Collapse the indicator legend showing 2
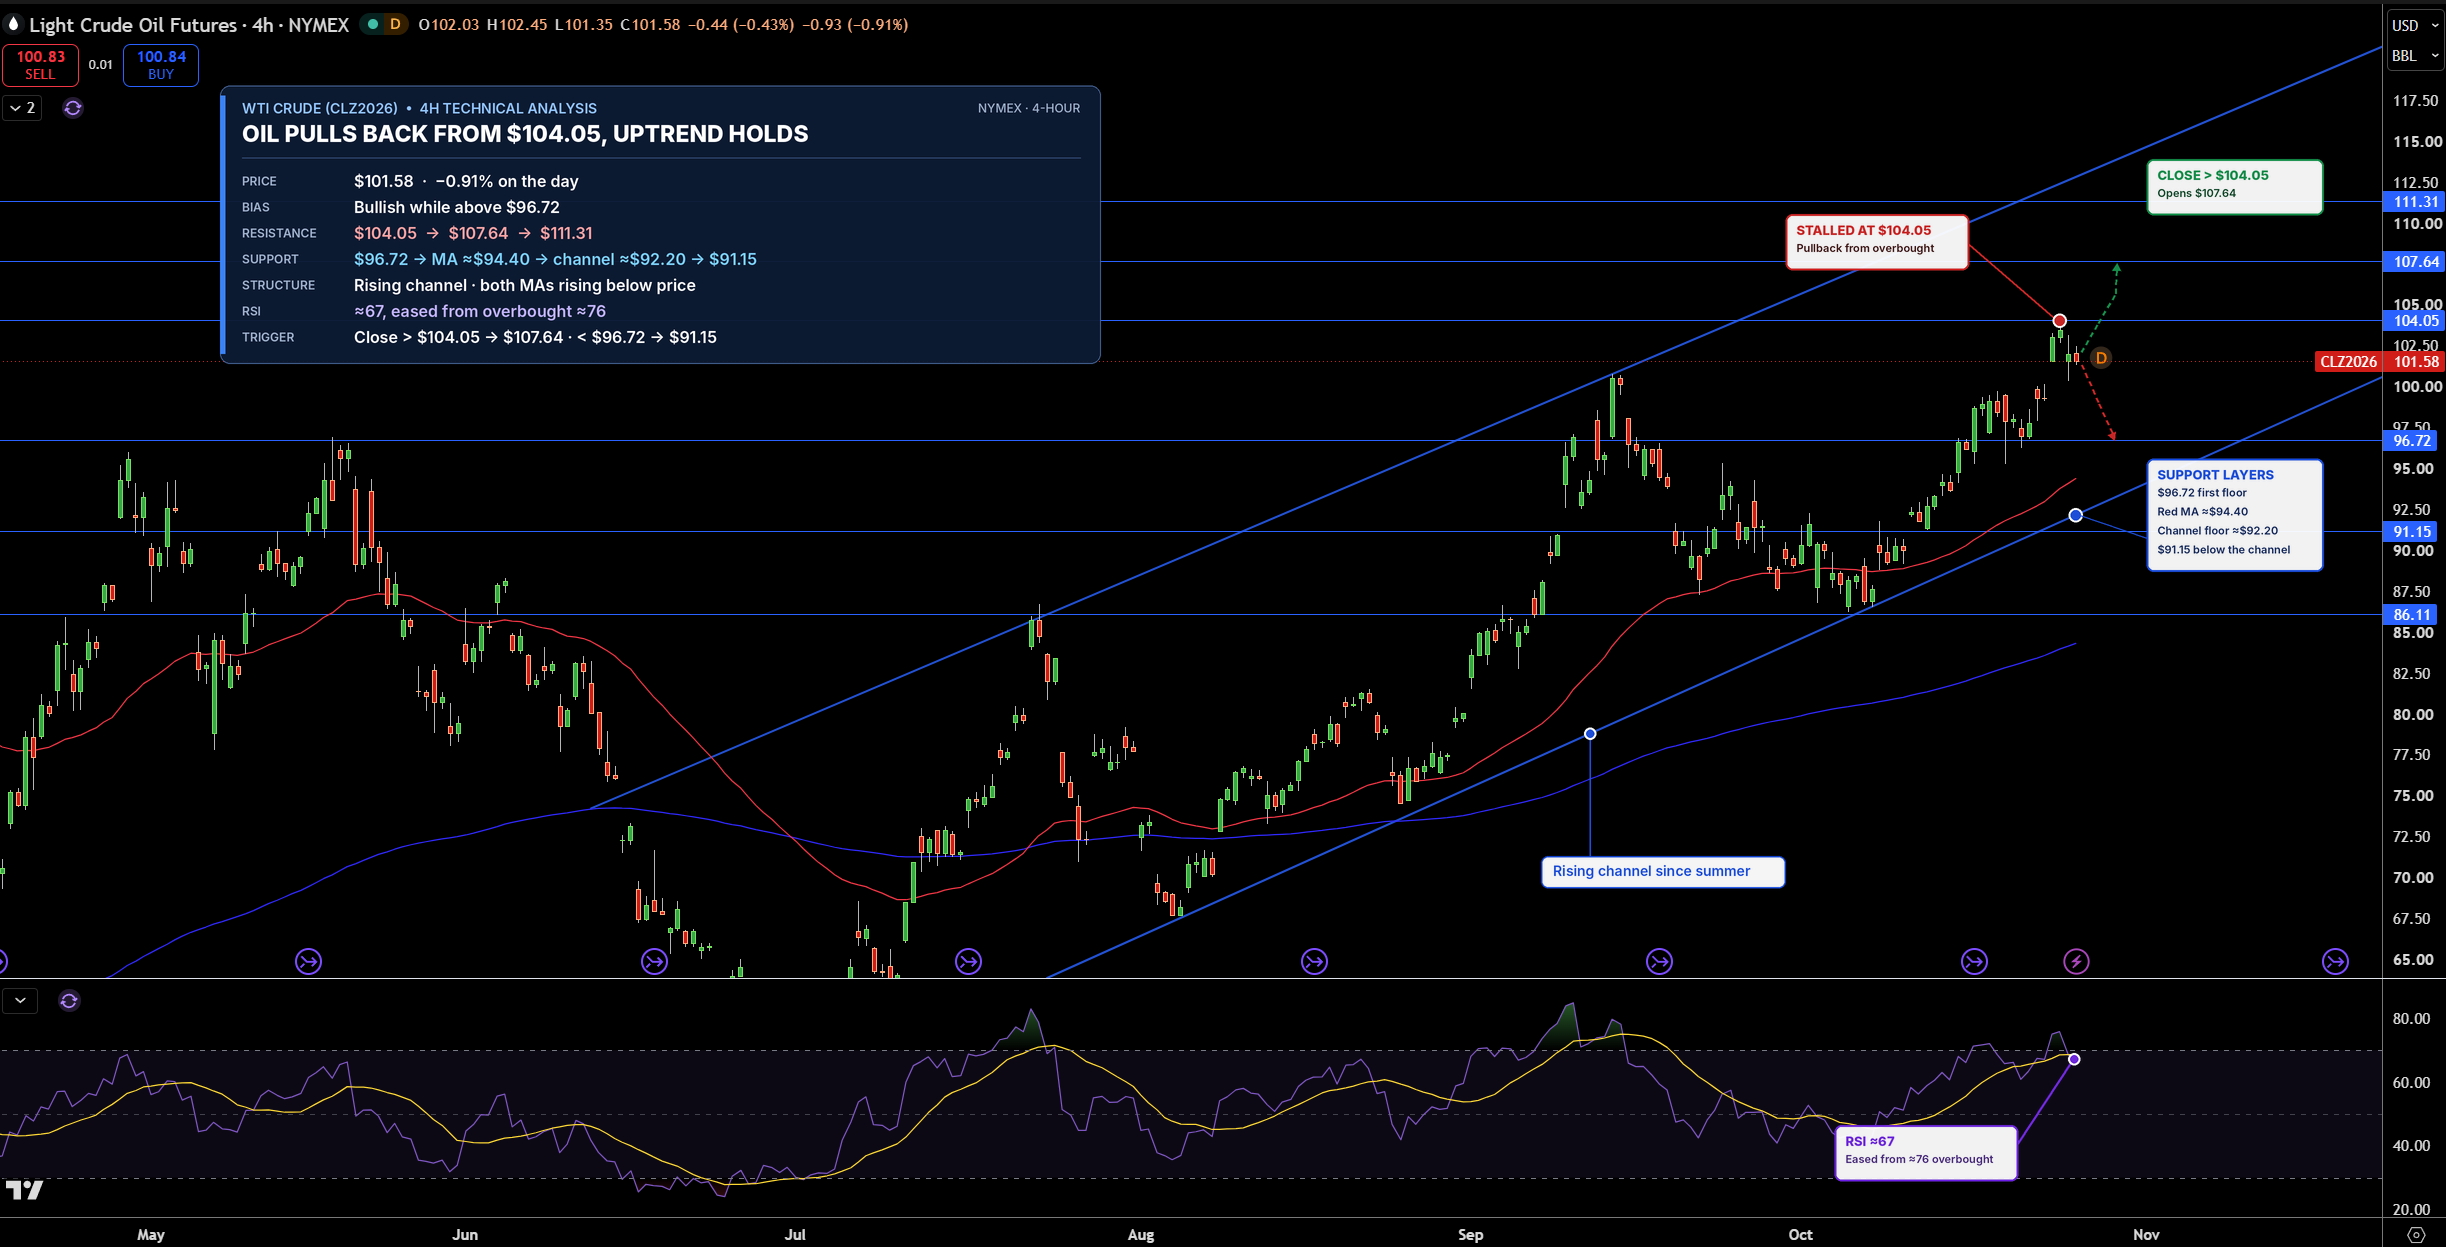This screenshot has height=1247, width=2446. coord(23,108)
